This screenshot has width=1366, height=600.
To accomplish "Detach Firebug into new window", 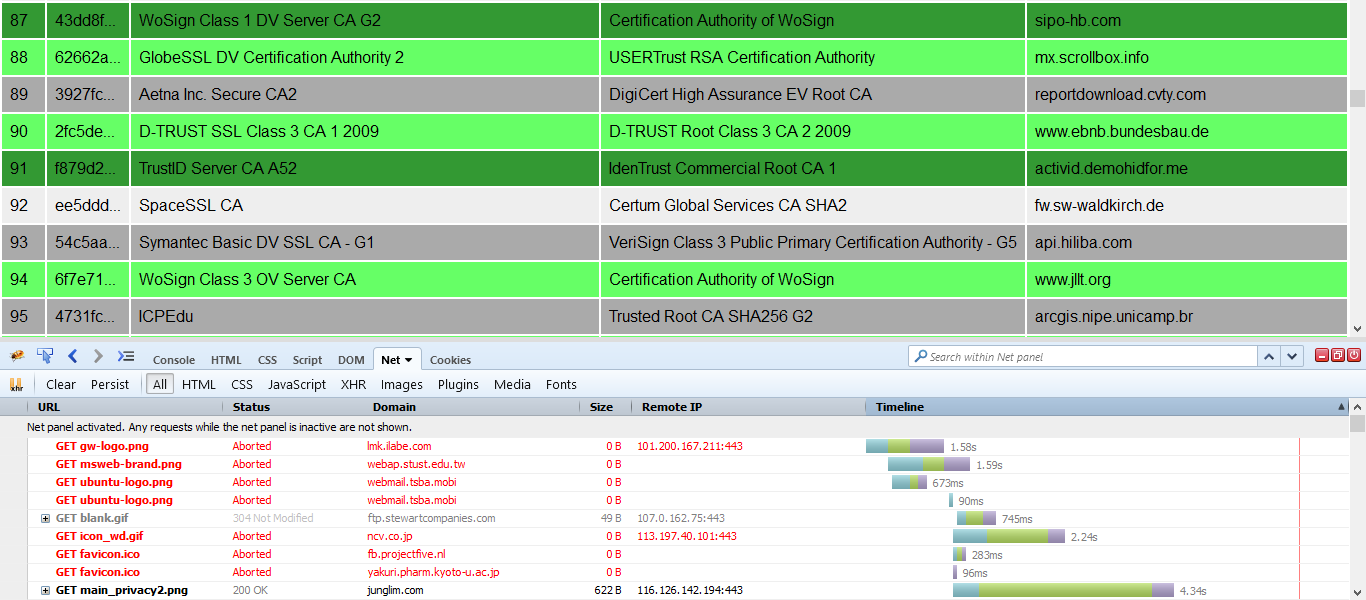I will pyautogui.click(x=1338, y=355).
